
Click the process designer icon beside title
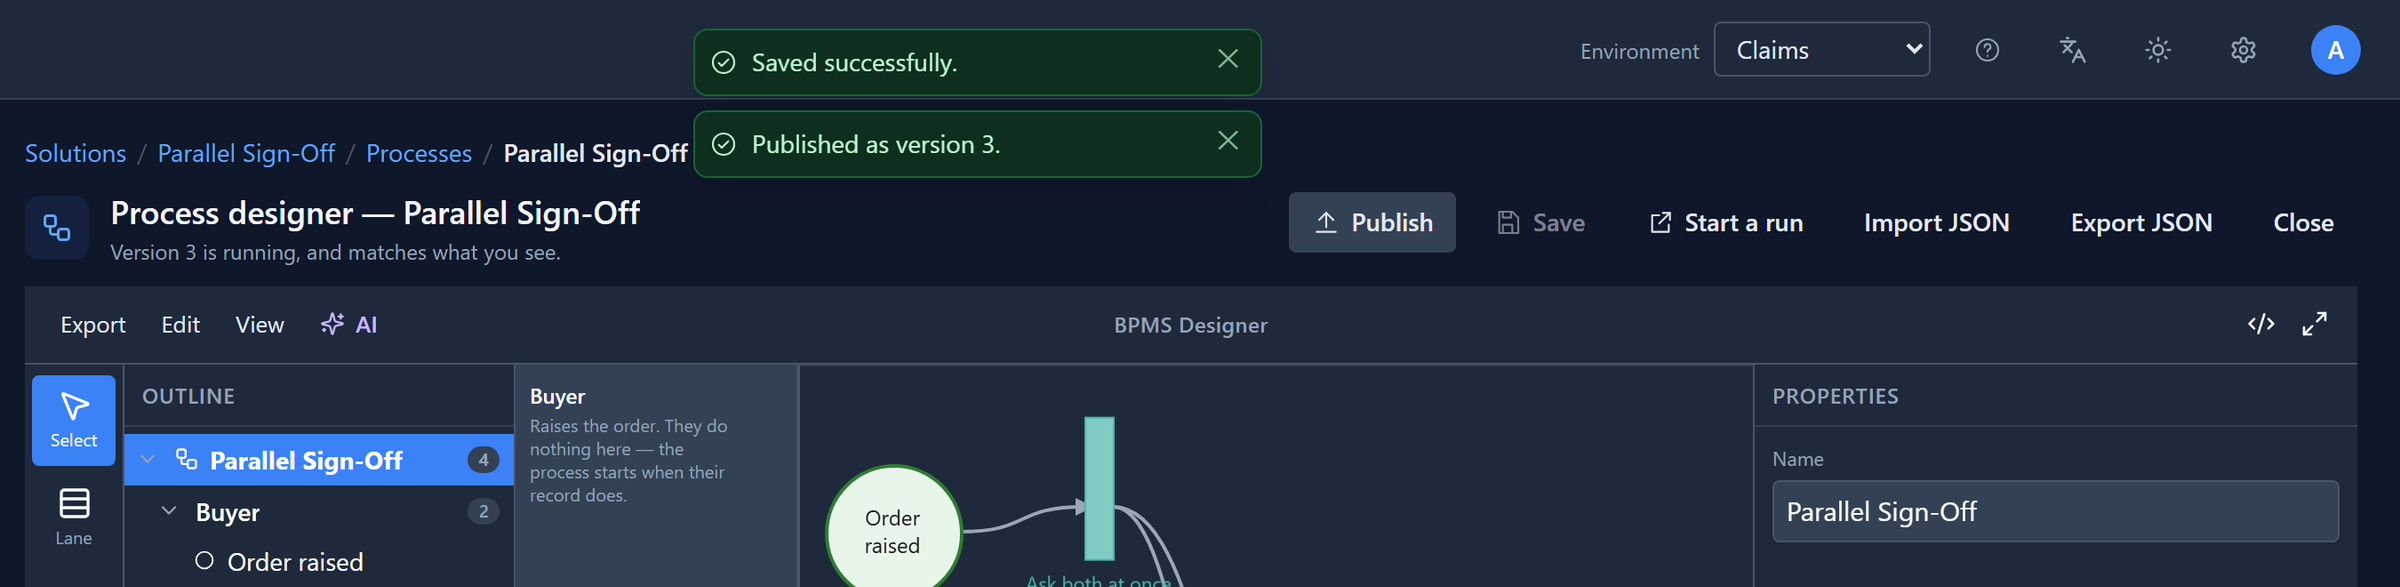pyautogui.click(x=57, y=228)
